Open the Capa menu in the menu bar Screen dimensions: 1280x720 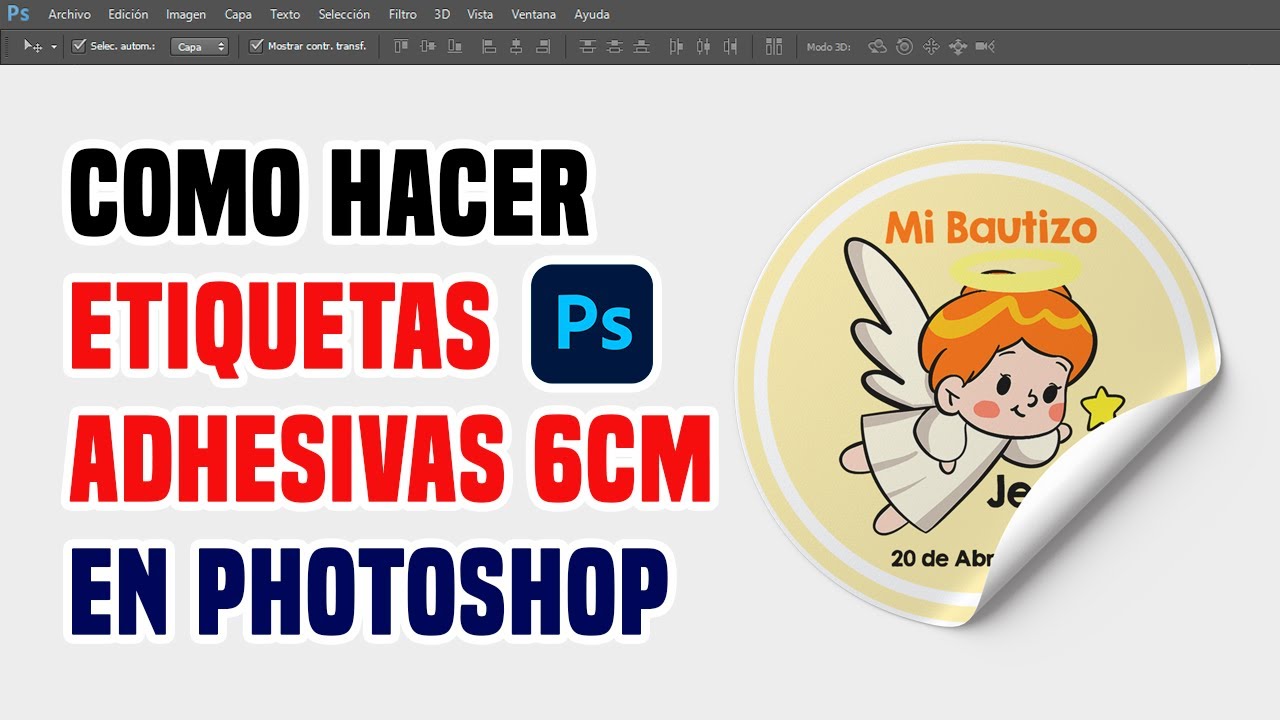point(238,15)
